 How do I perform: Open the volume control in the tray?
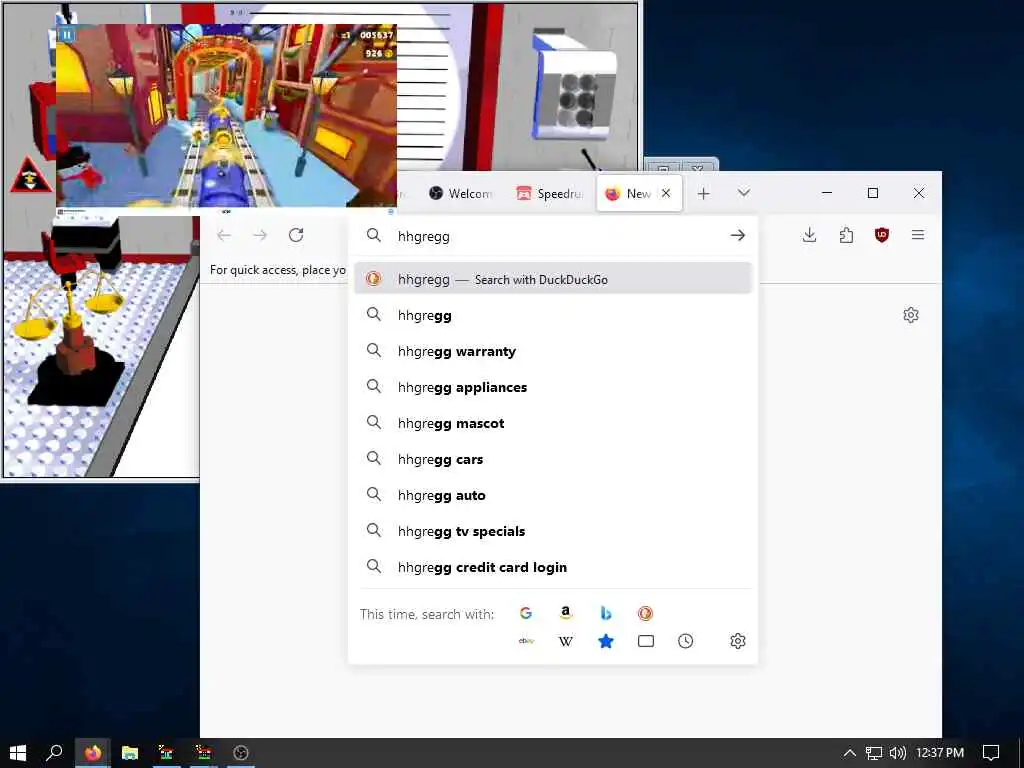[x=898, y=753]
